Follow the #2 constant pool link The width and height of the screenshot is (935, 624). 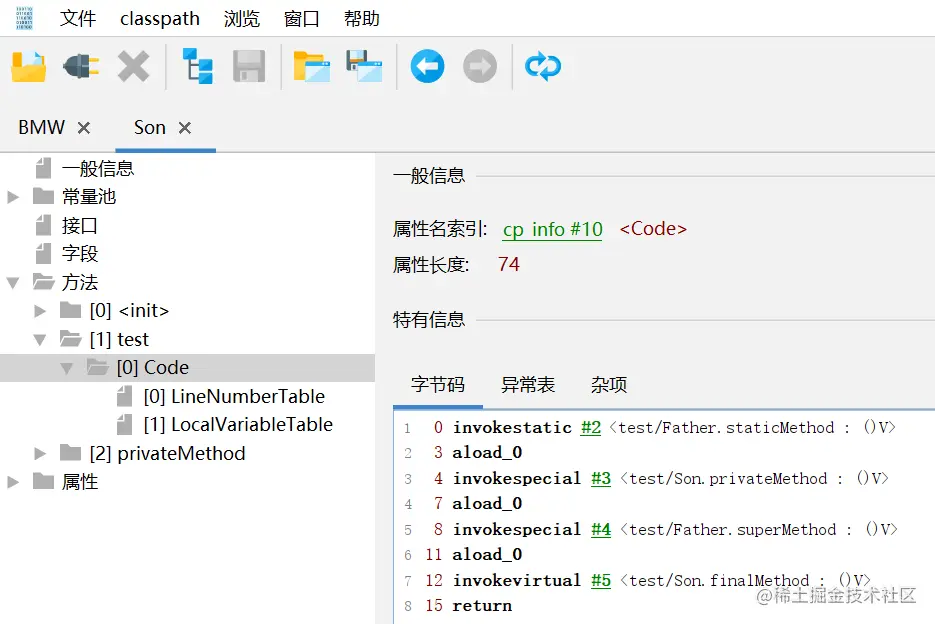(591, 427)
